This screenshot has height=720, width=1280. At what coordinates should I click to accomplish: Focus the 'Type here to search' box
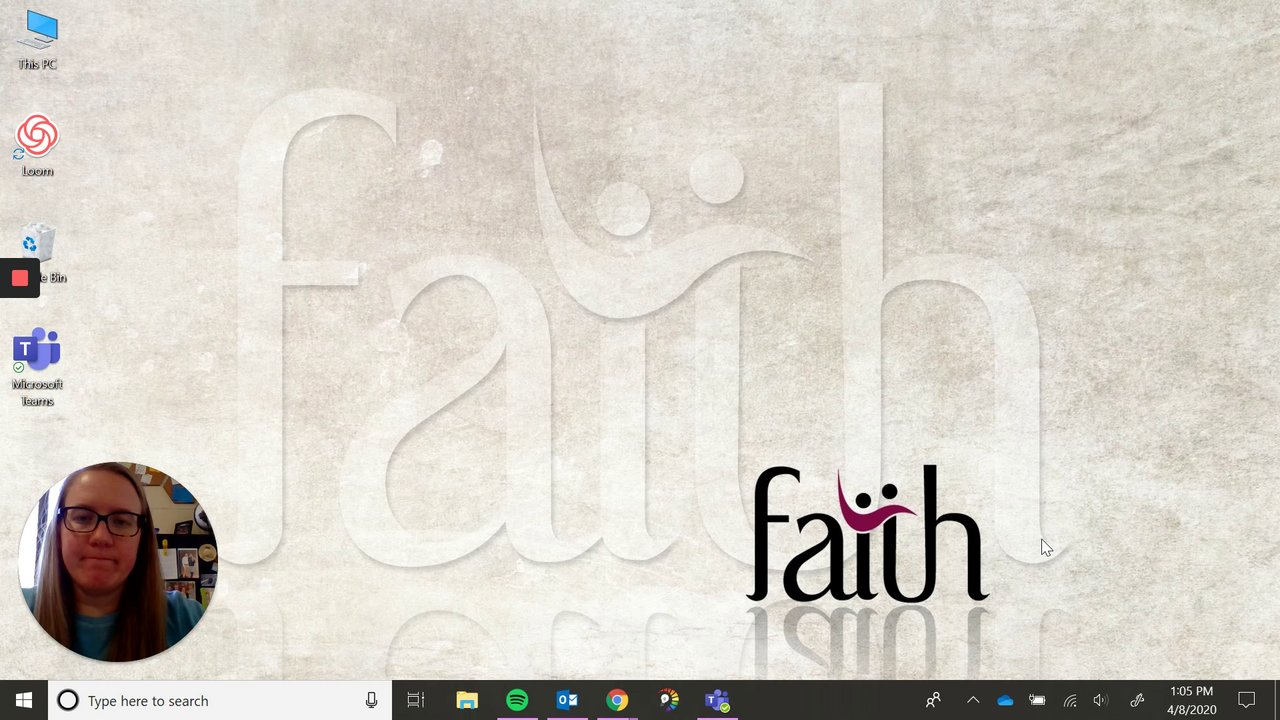coord(220,701)
